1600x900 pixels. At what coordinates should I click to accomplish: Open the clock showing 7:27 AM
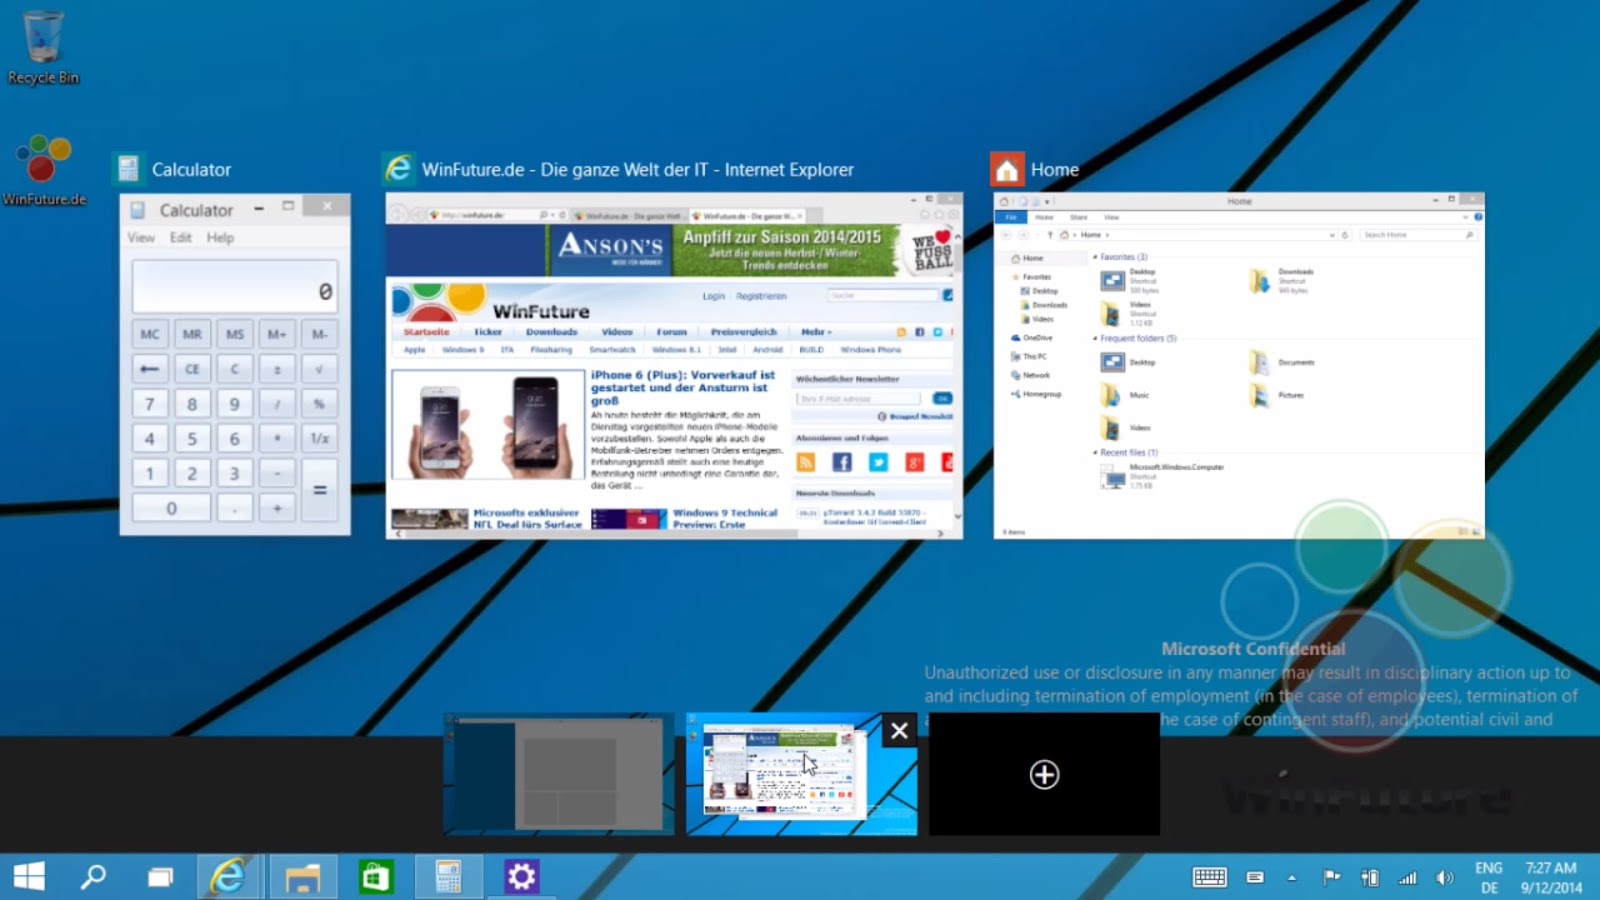[x=1551, y=877]
